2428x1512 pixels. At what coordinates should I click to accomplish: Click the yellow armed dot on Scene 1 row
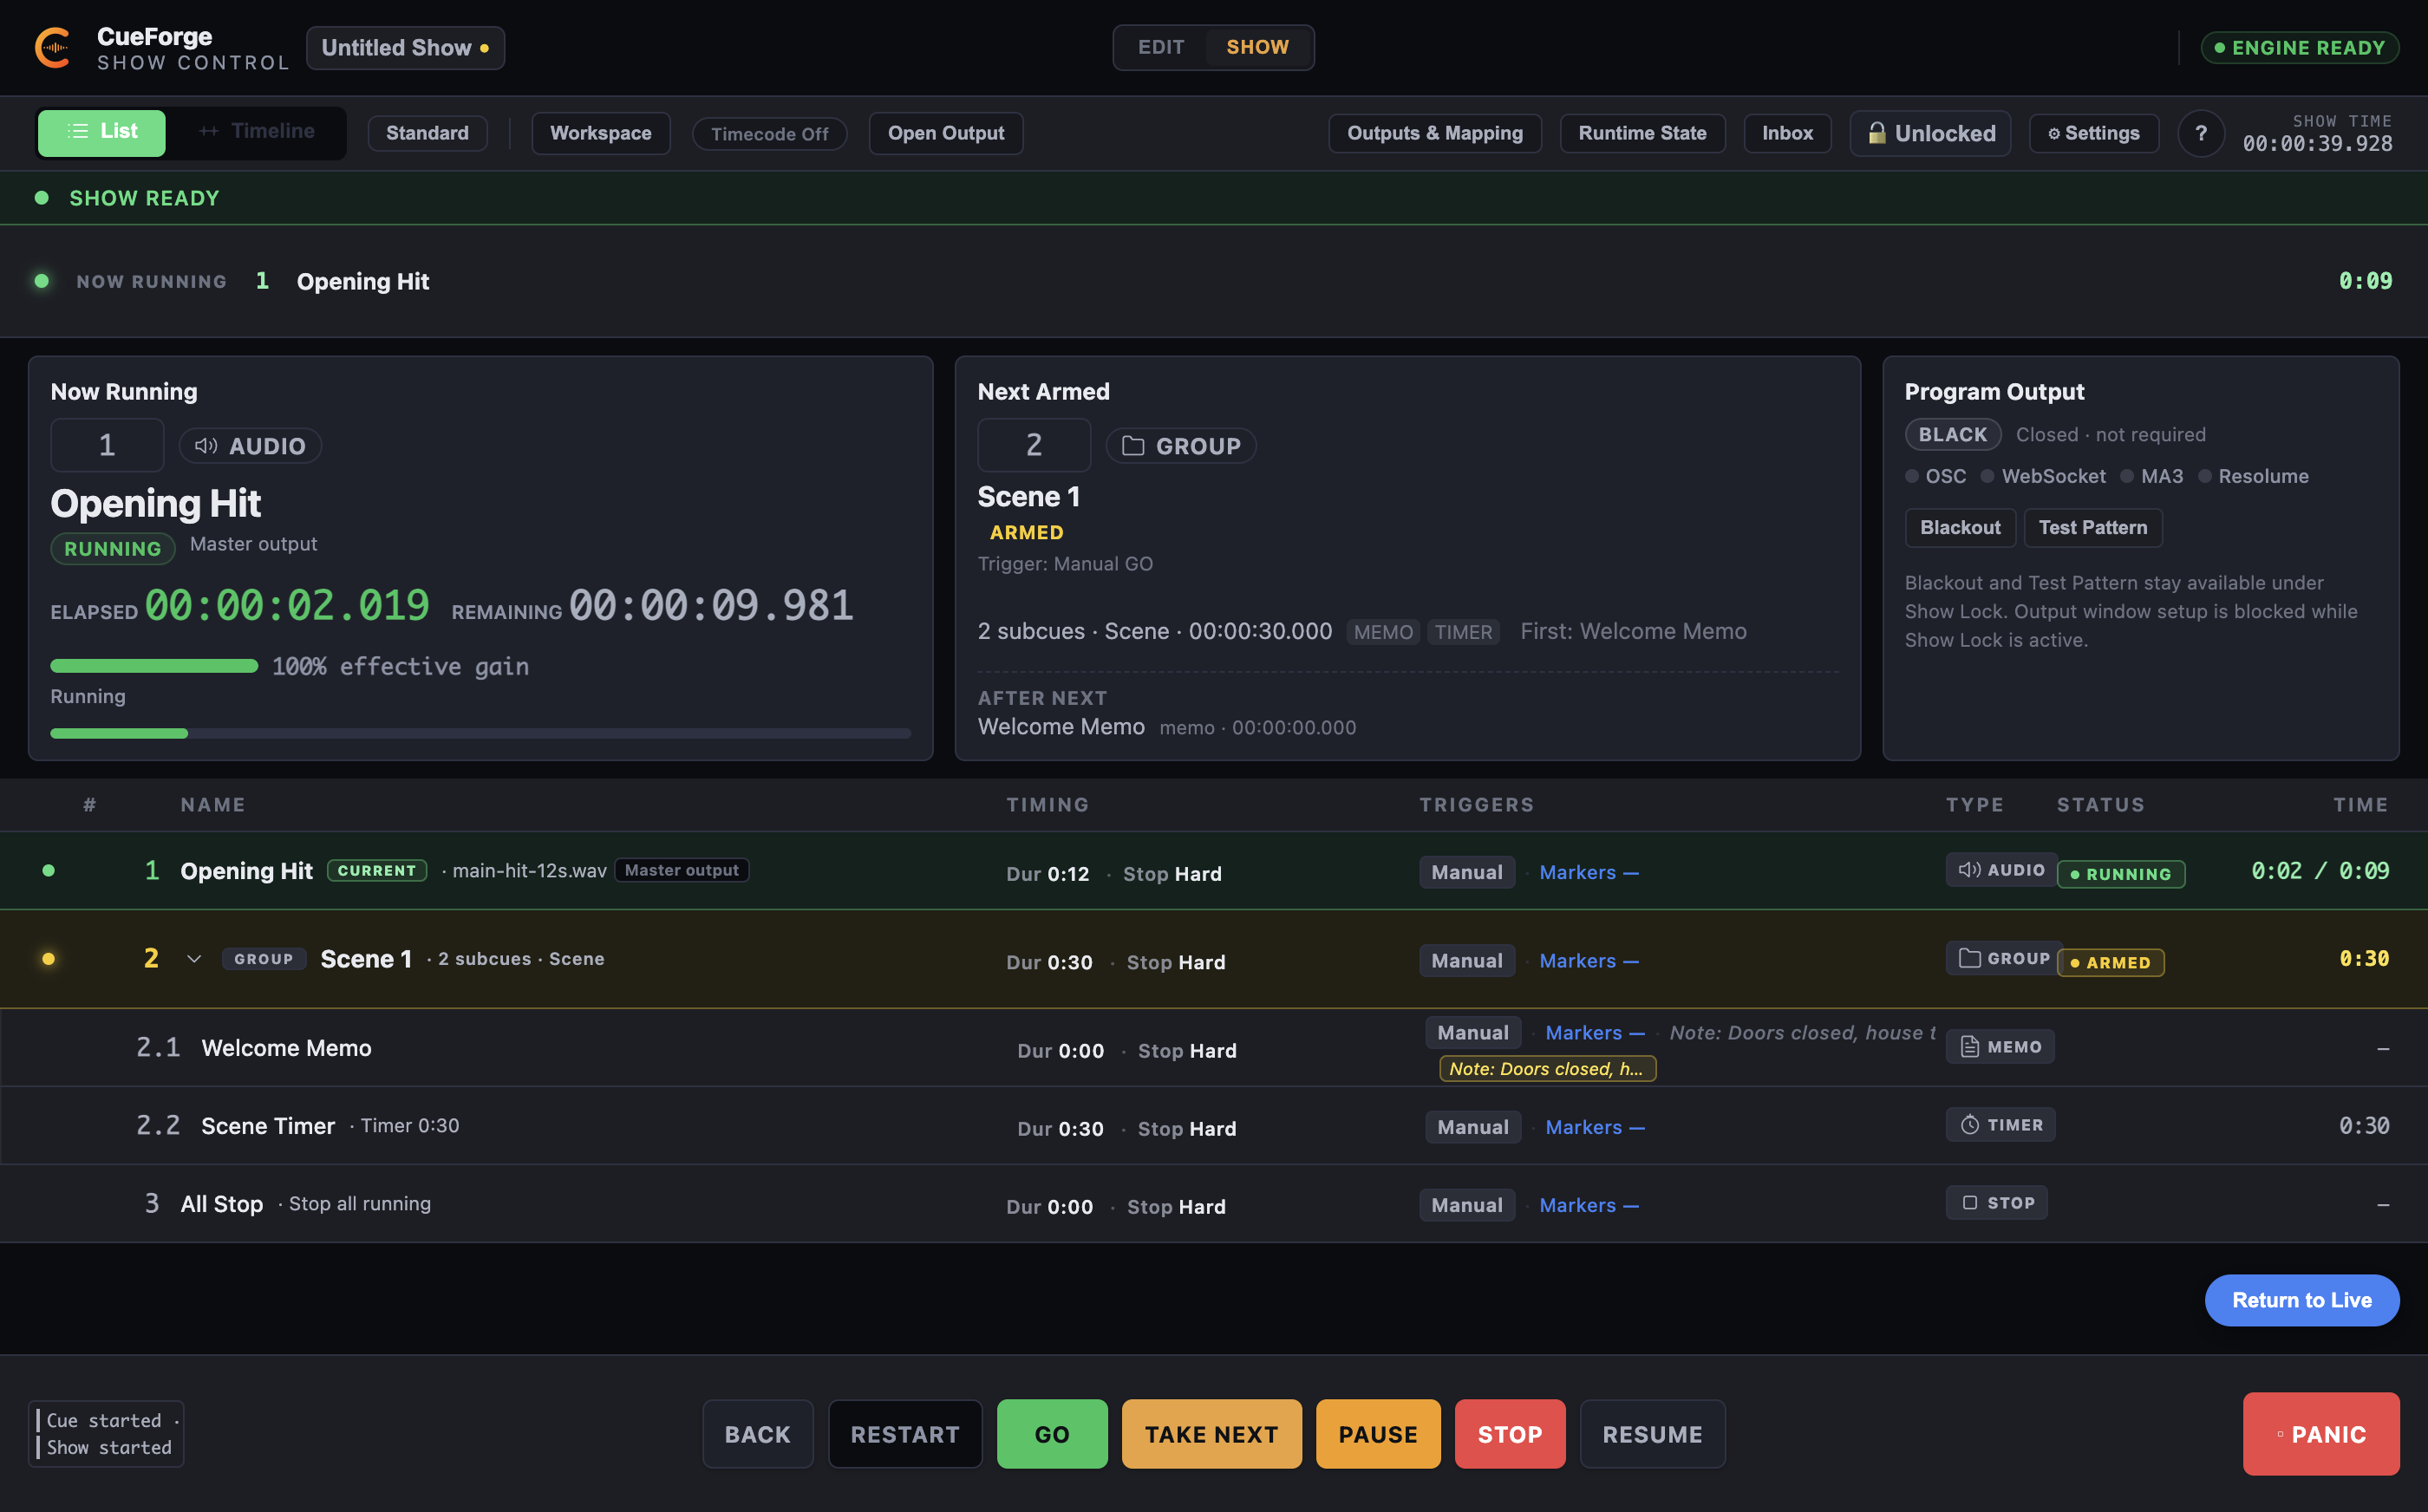[x=48, y=959]
